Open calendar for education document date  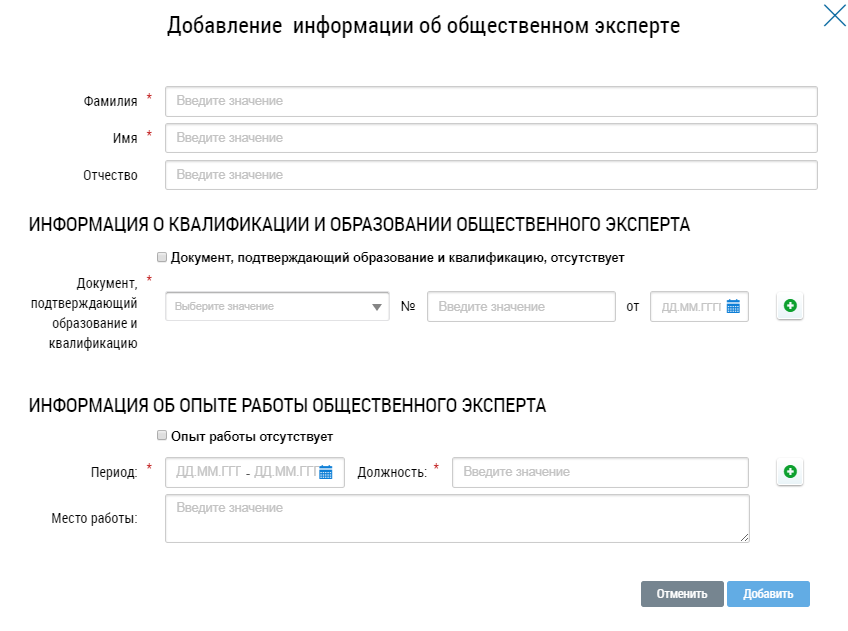pos(733,307)
